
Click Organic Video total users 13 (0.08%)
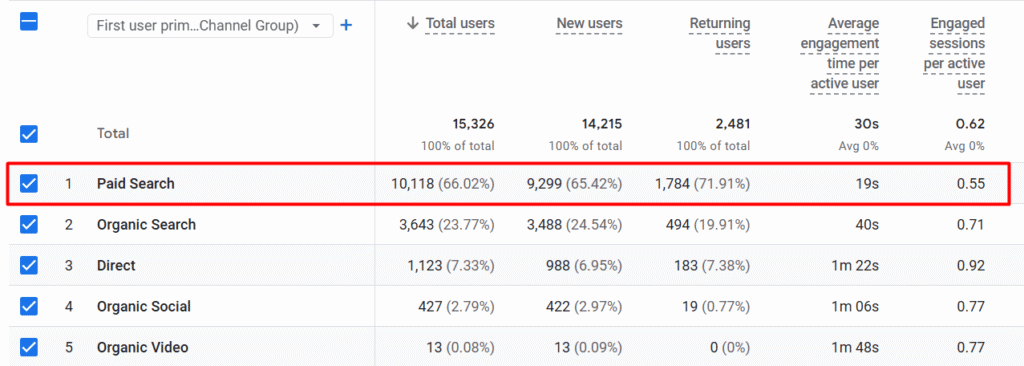460,347
